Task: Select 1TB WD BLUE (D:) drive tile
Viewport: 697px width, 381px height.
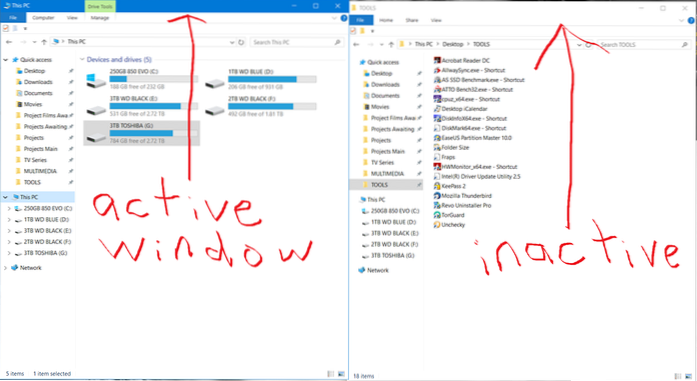Action: 260,79
